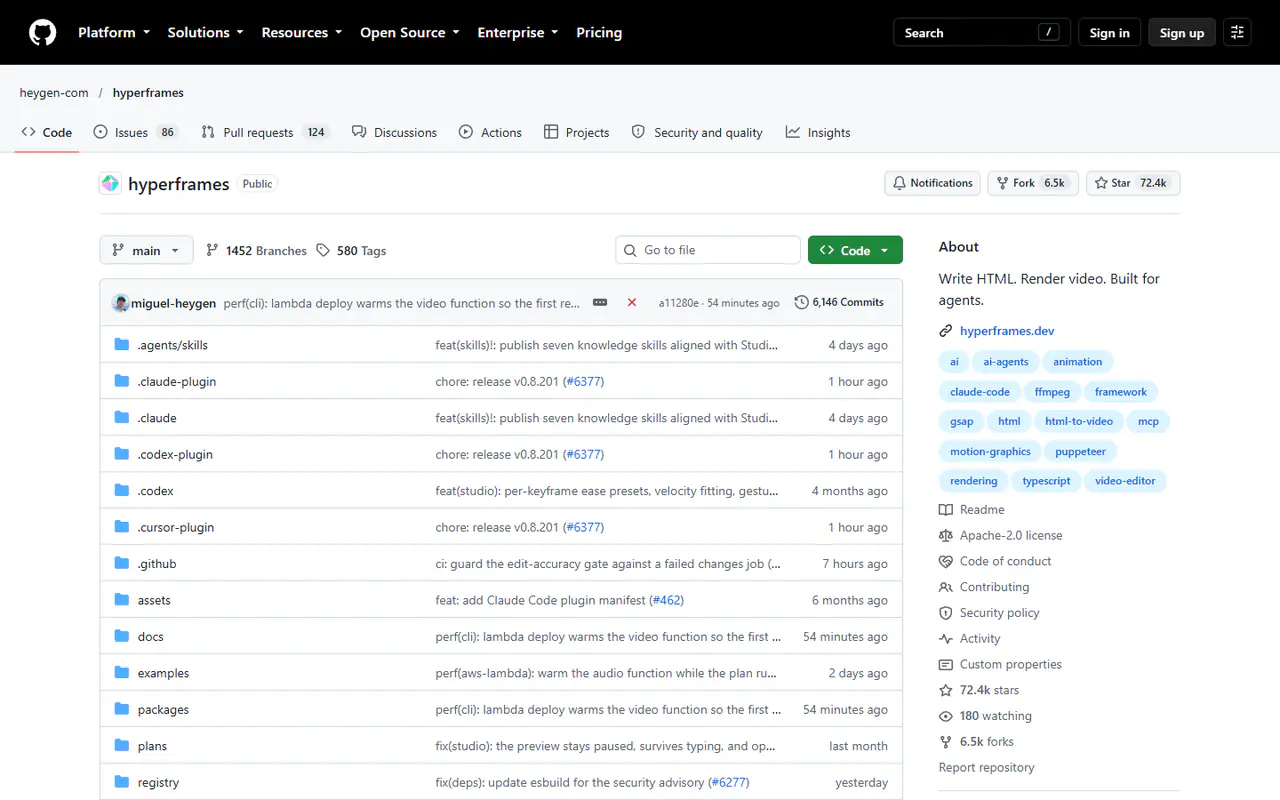Click the Pricing link in header
Screen dimensions: 1280x800
[599, 33]
